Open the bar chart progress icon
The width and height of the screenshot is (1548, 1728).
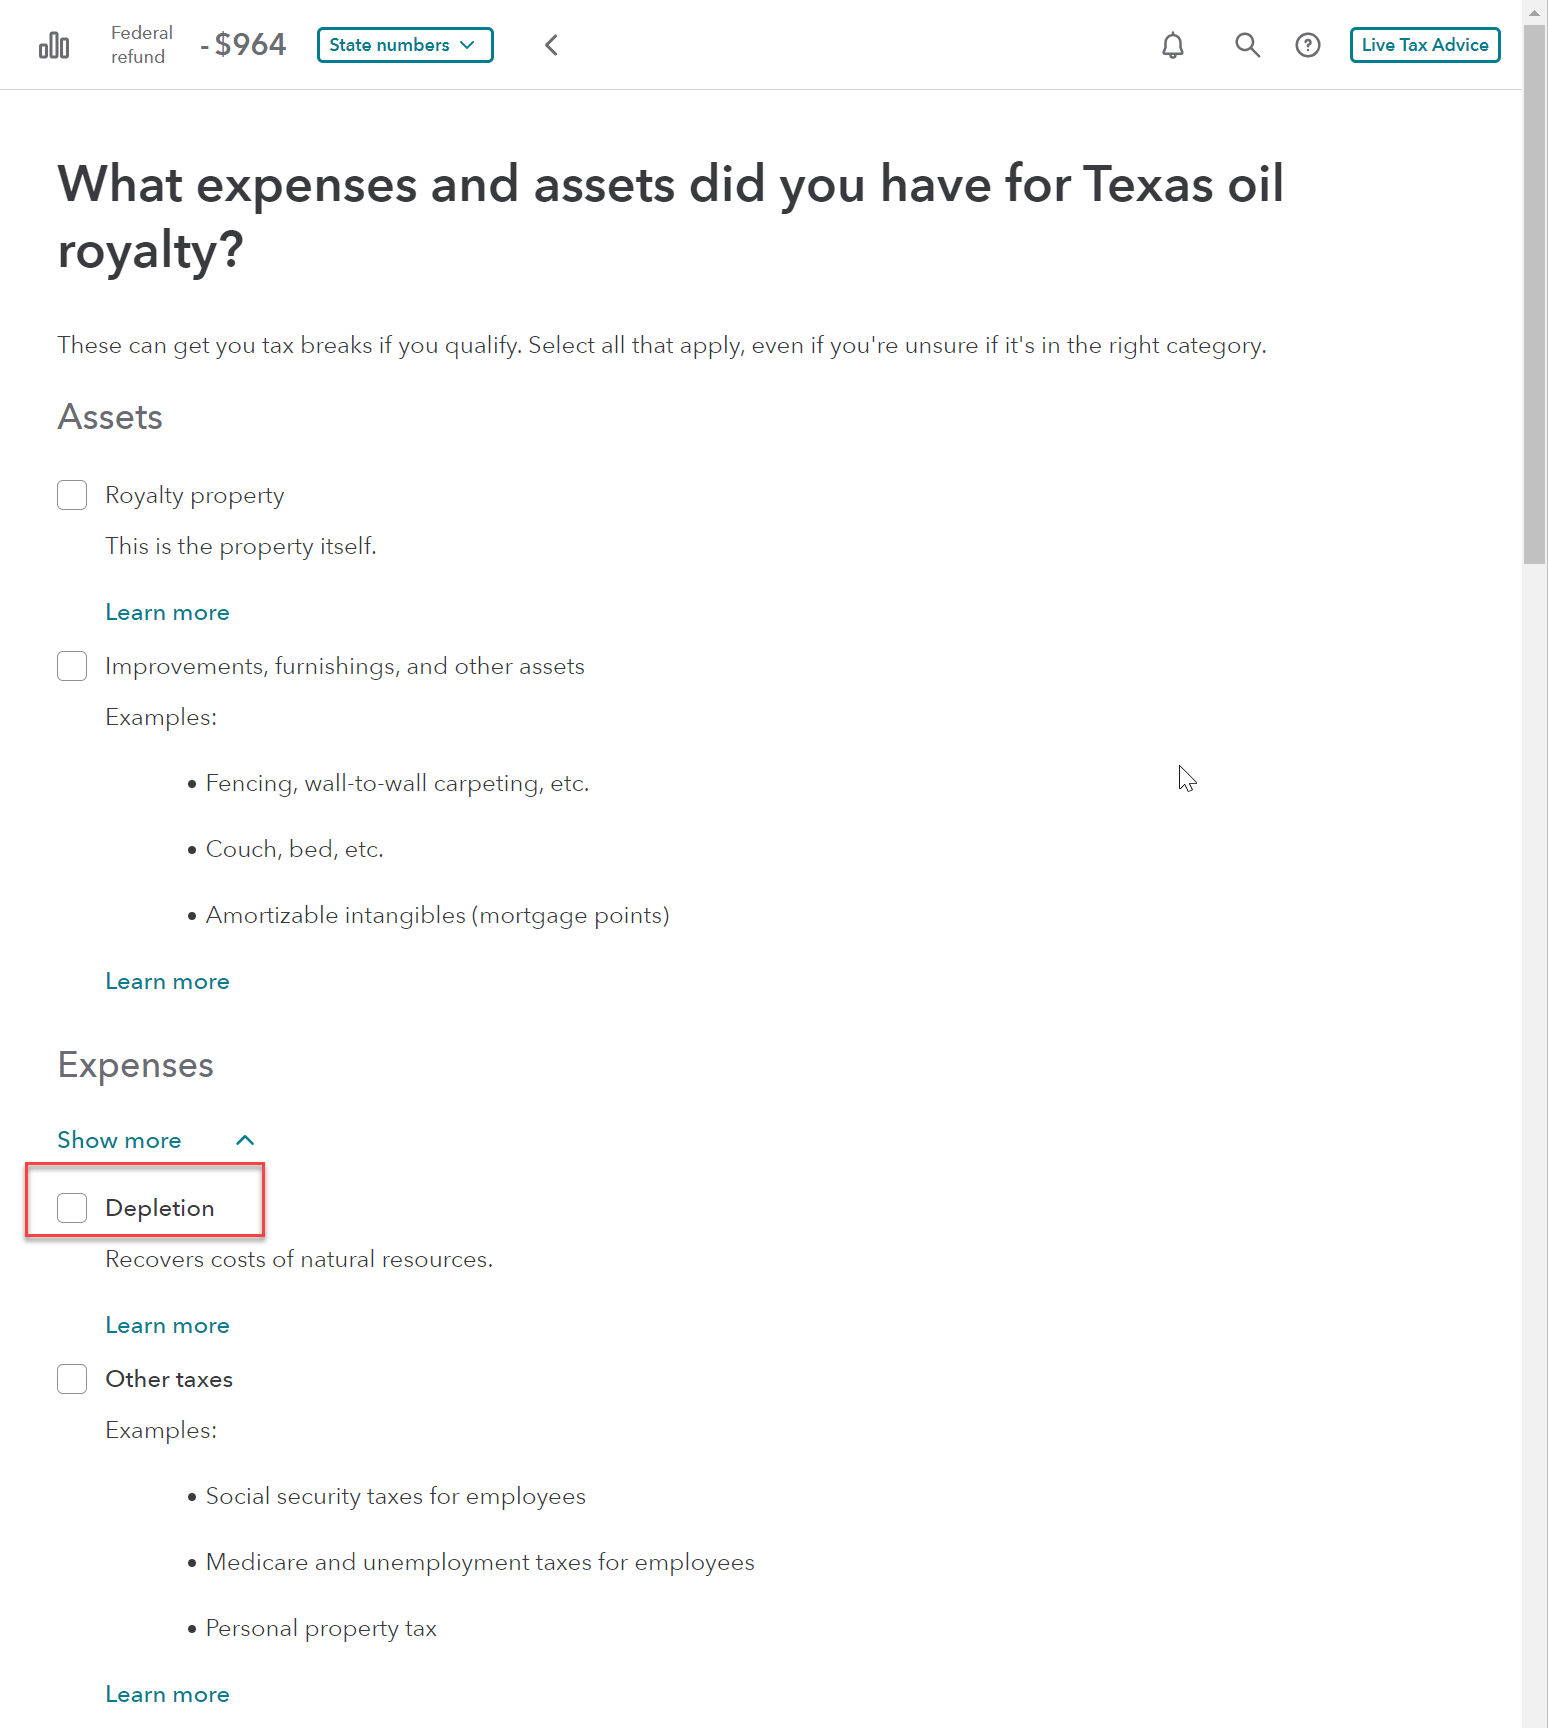tap(54, 45)
